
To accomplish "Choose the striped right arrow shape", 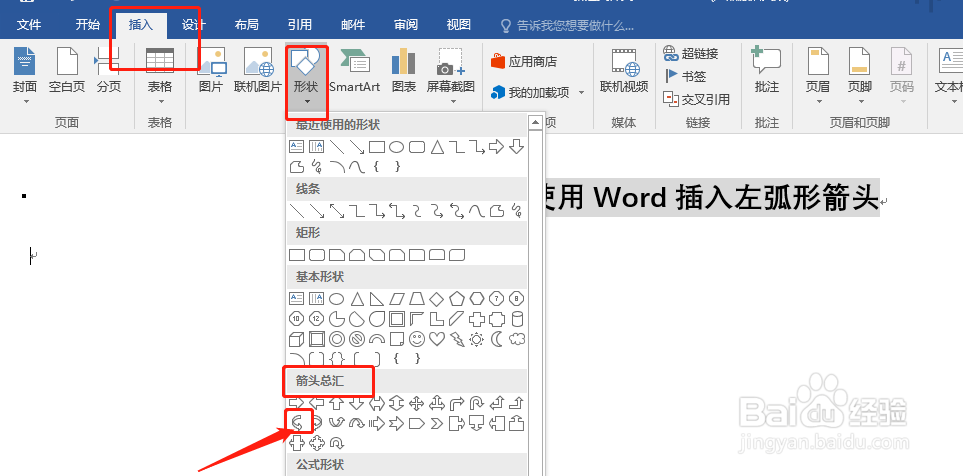I will tap(376, 423).
